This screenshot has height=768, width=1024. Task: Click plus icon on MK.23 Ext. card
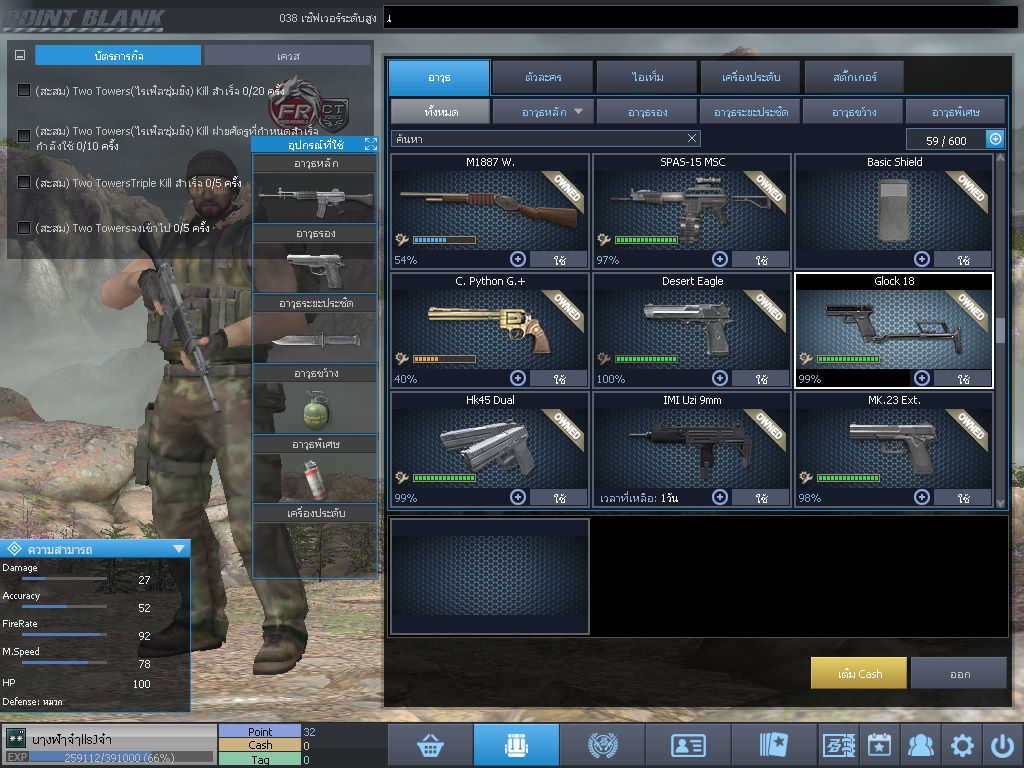click(x=921, y=497)
